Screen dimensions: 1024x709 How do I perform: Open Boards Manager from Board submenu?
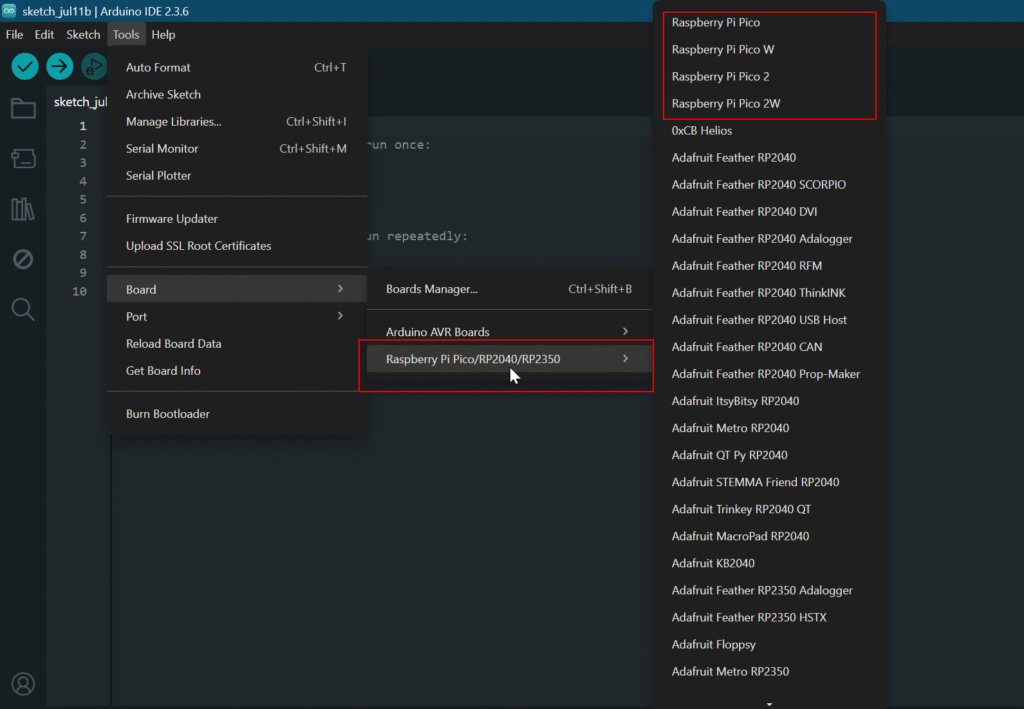[x=509, y=289]
